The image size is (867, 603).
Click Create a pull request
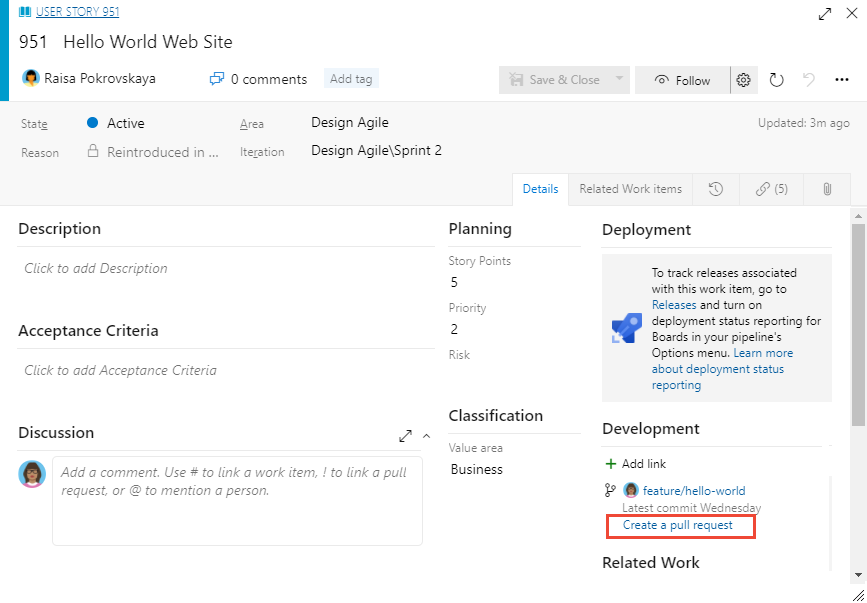pos(680,525)
